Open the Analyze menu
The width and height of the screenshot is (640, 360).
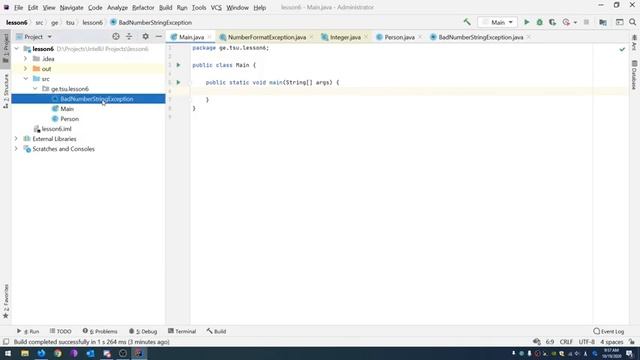click(117, 7)
